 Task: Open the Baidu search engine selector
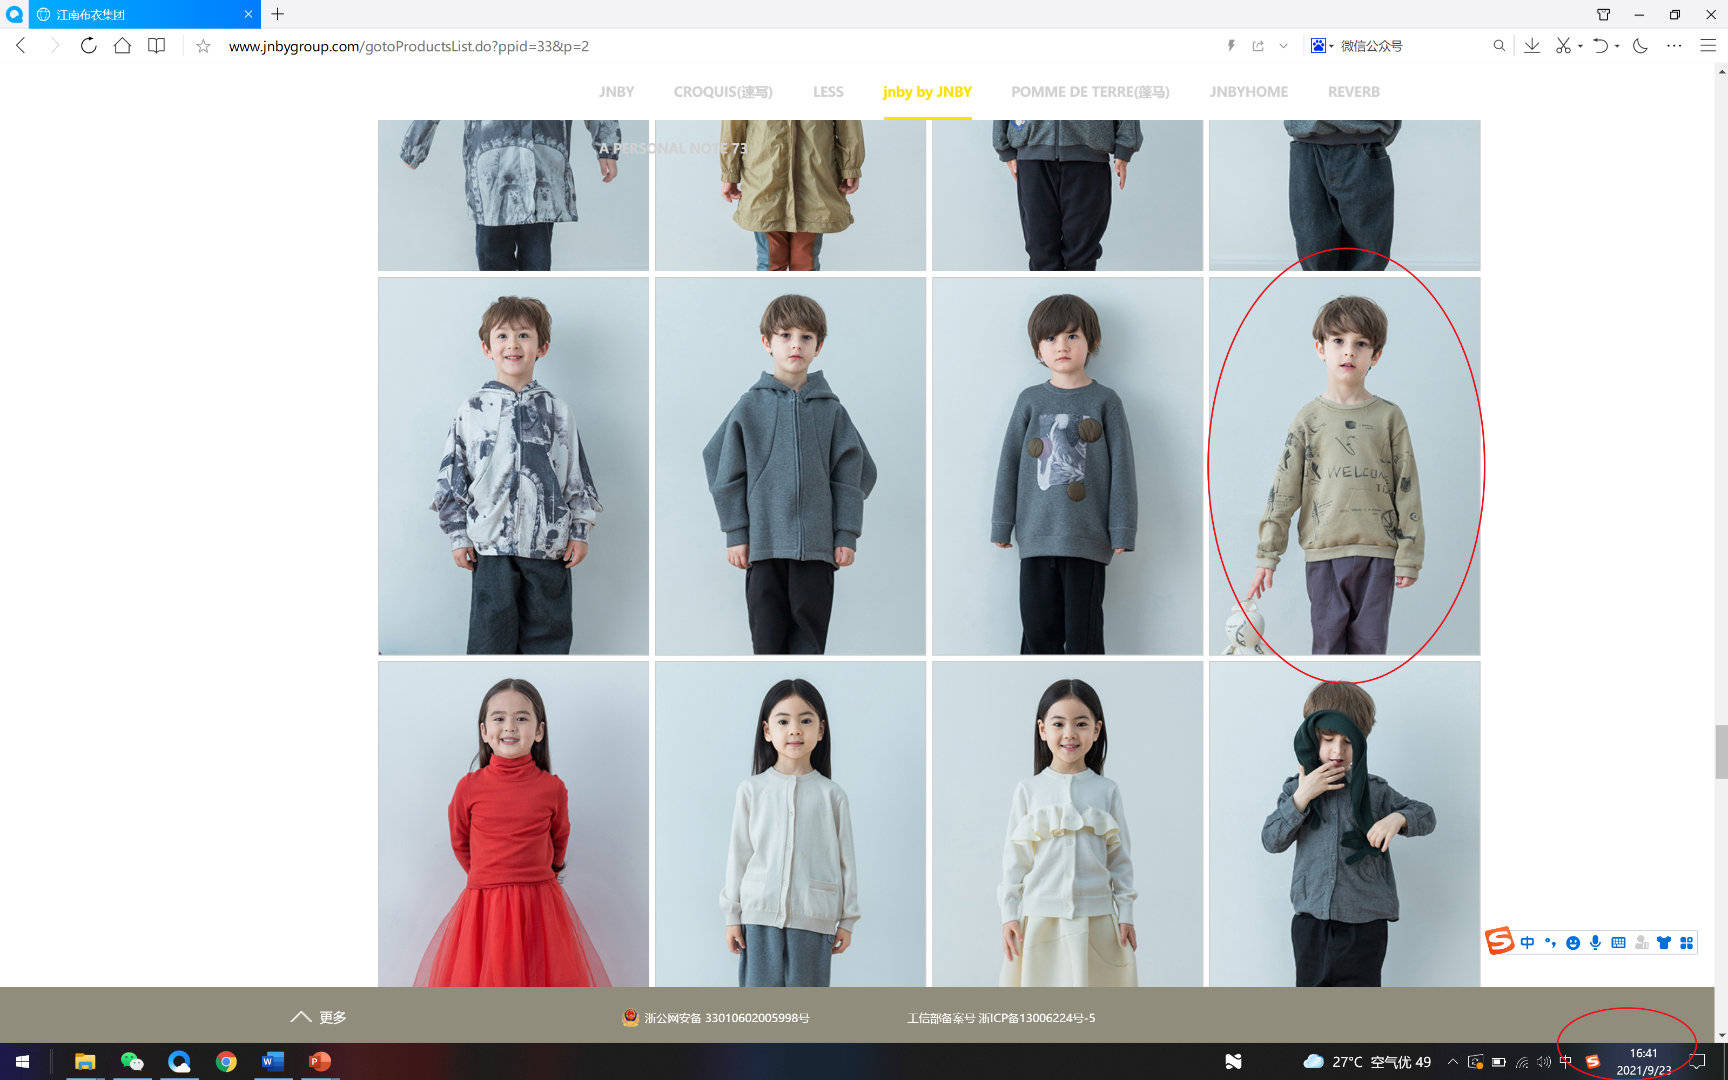[x=1322, y=46]
